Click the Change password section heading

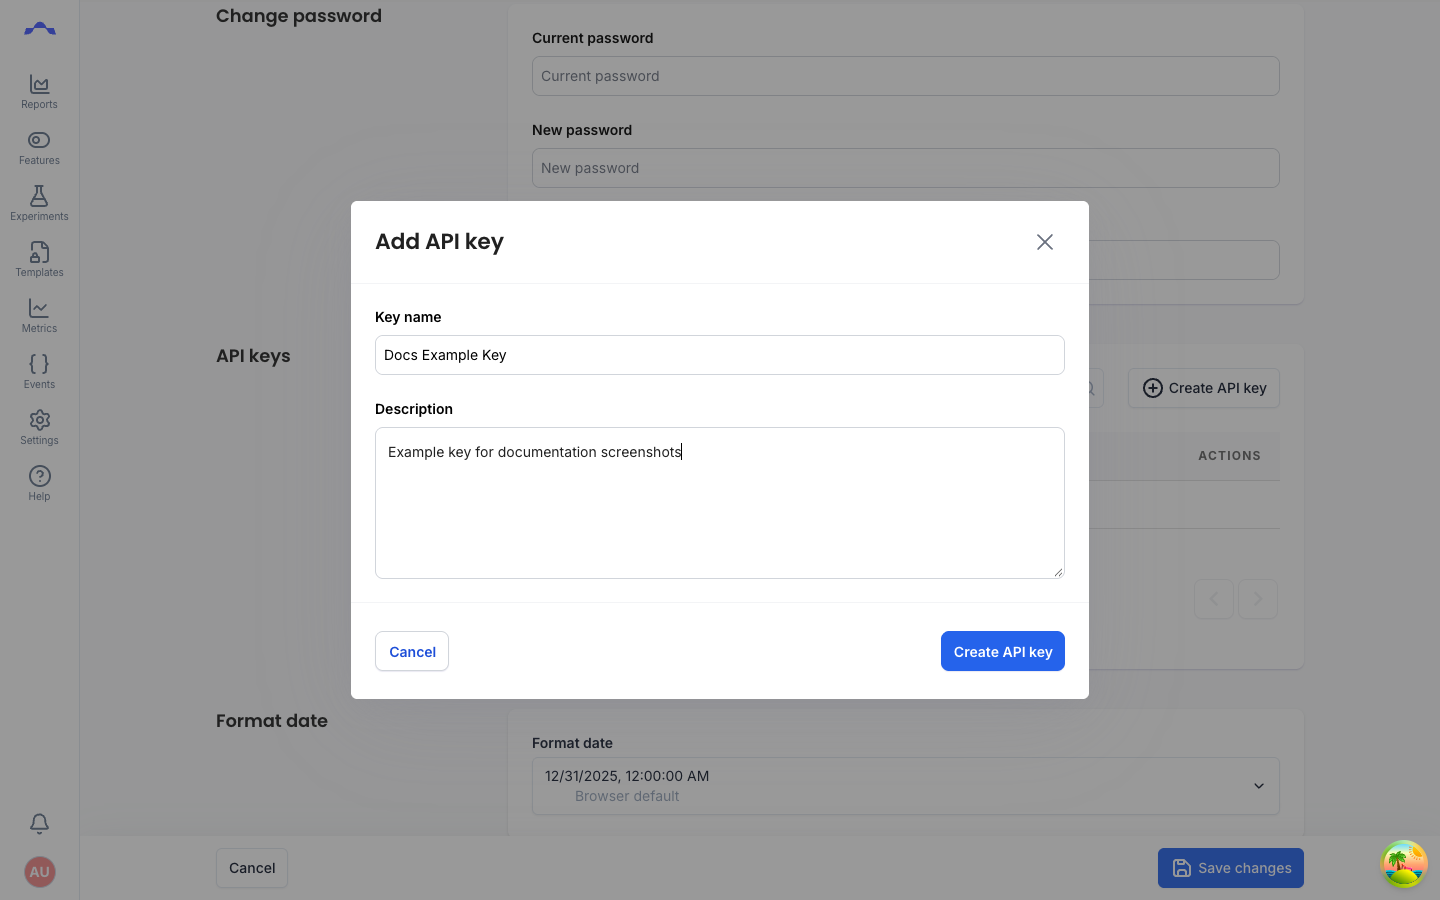tap(299, 16)
